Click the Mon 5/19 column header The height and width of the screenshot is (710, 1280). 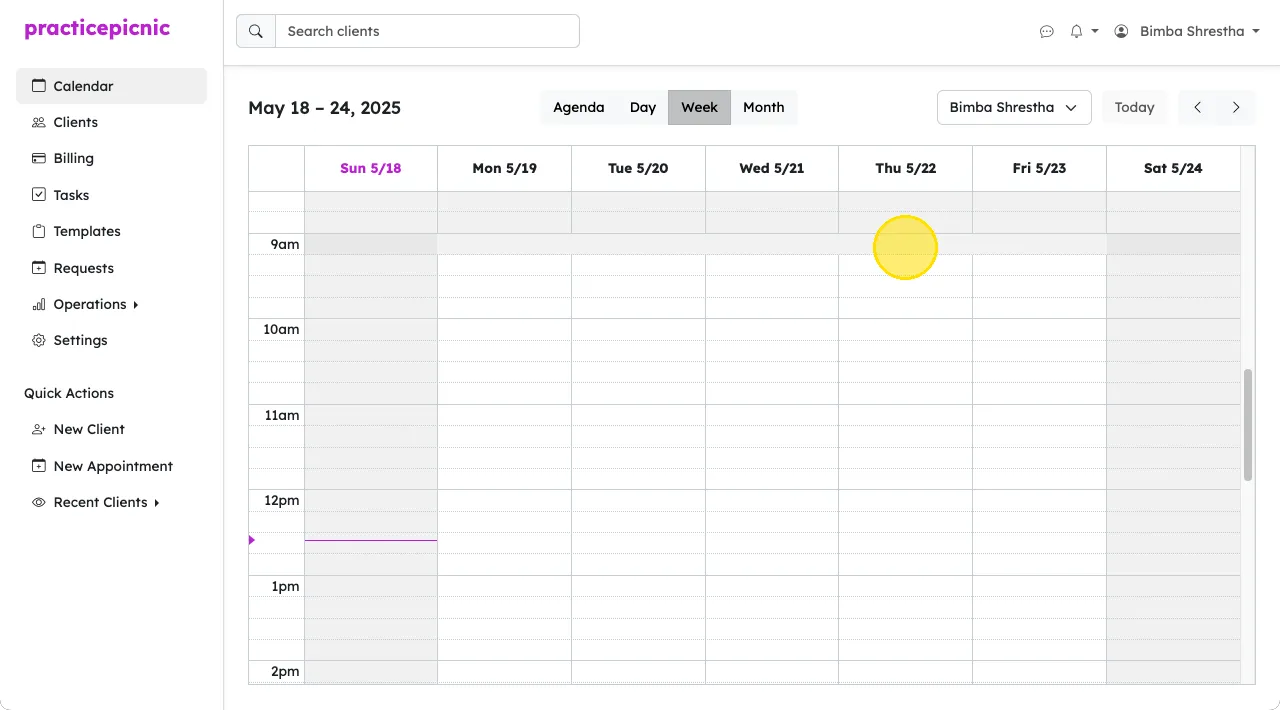pos(505,168)
